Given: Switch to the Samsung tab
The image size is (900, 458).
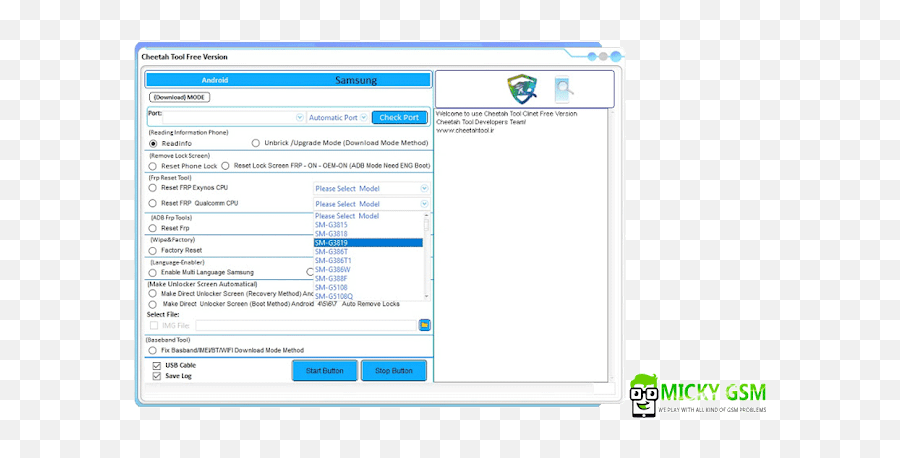Looking at the screenshot, I should pos(356,80).
